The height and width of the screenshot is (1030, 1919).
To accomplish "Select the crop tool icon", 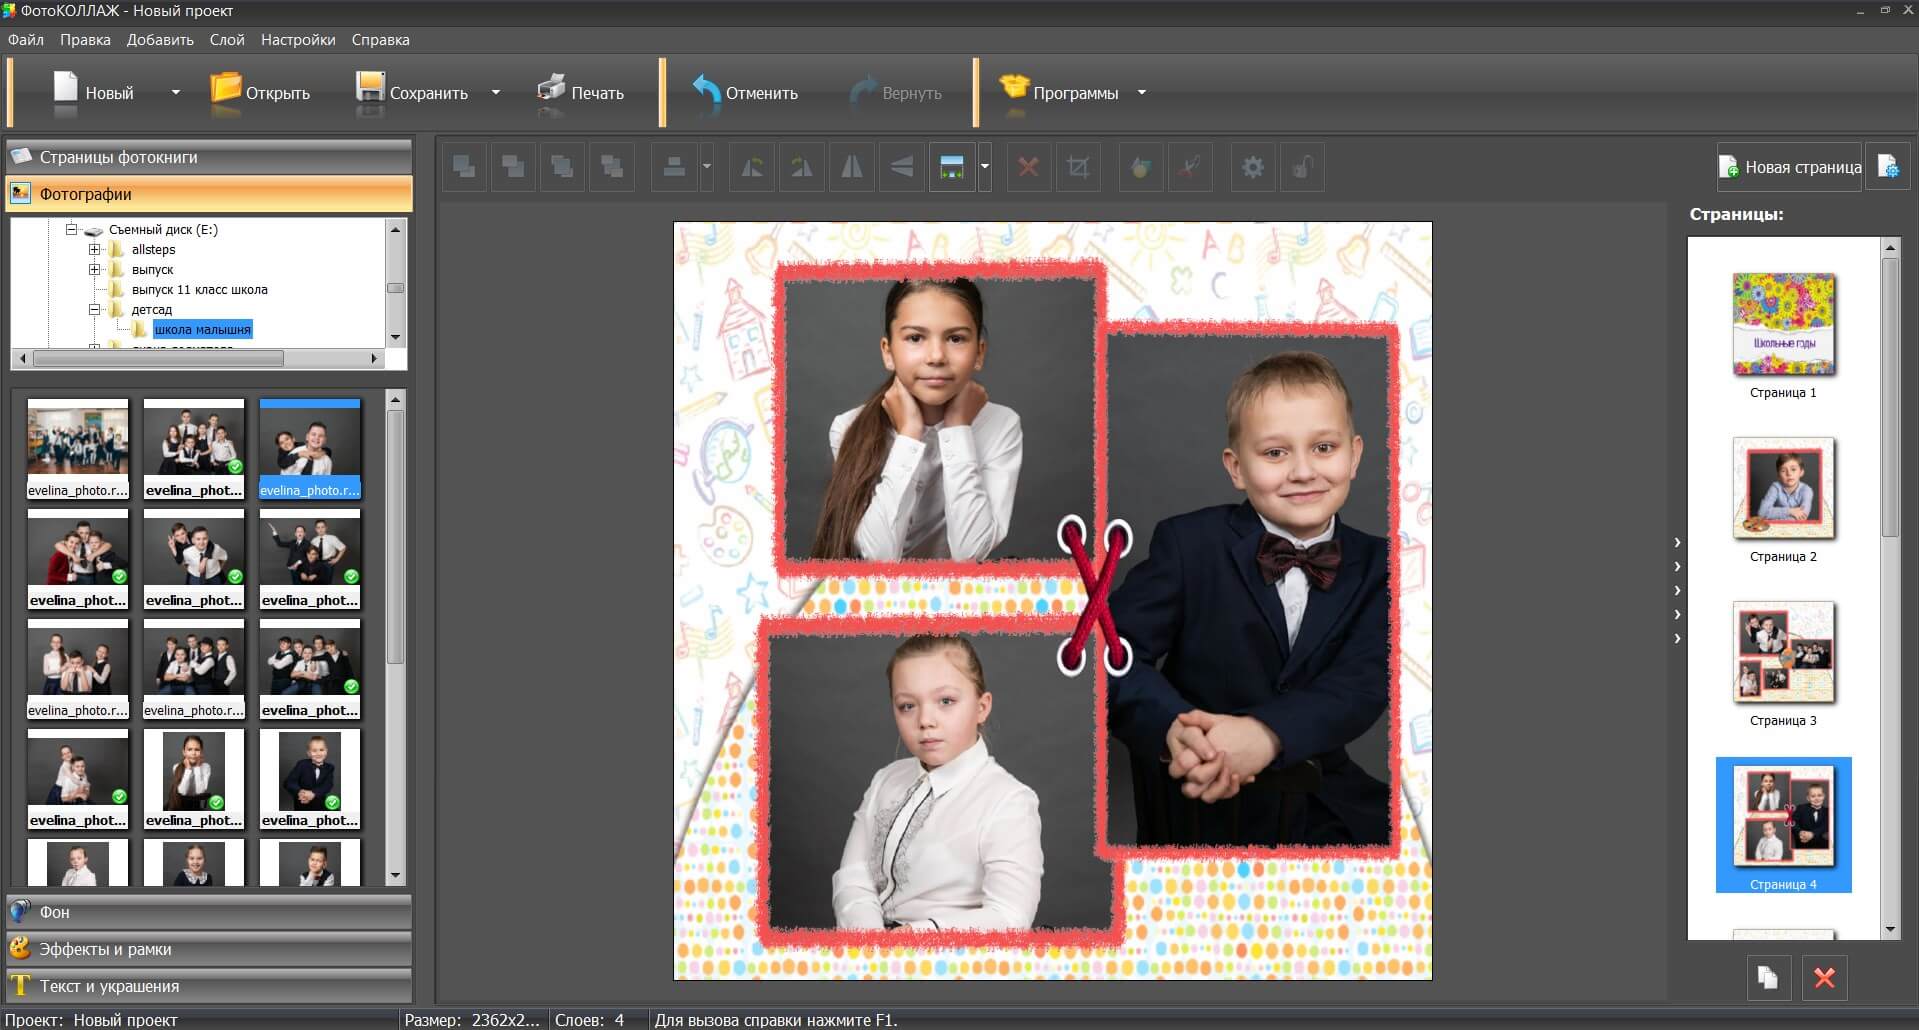I will [1078, 167].
